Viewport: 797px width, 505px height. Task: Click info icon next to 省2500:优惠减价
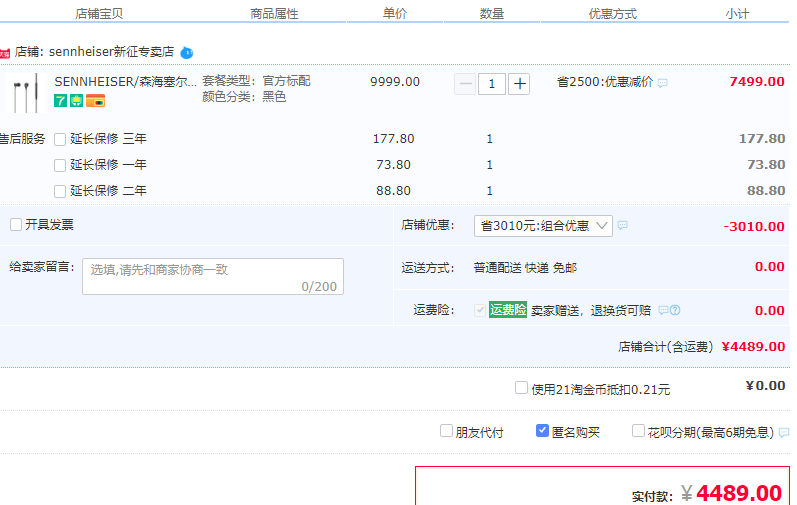662,83
